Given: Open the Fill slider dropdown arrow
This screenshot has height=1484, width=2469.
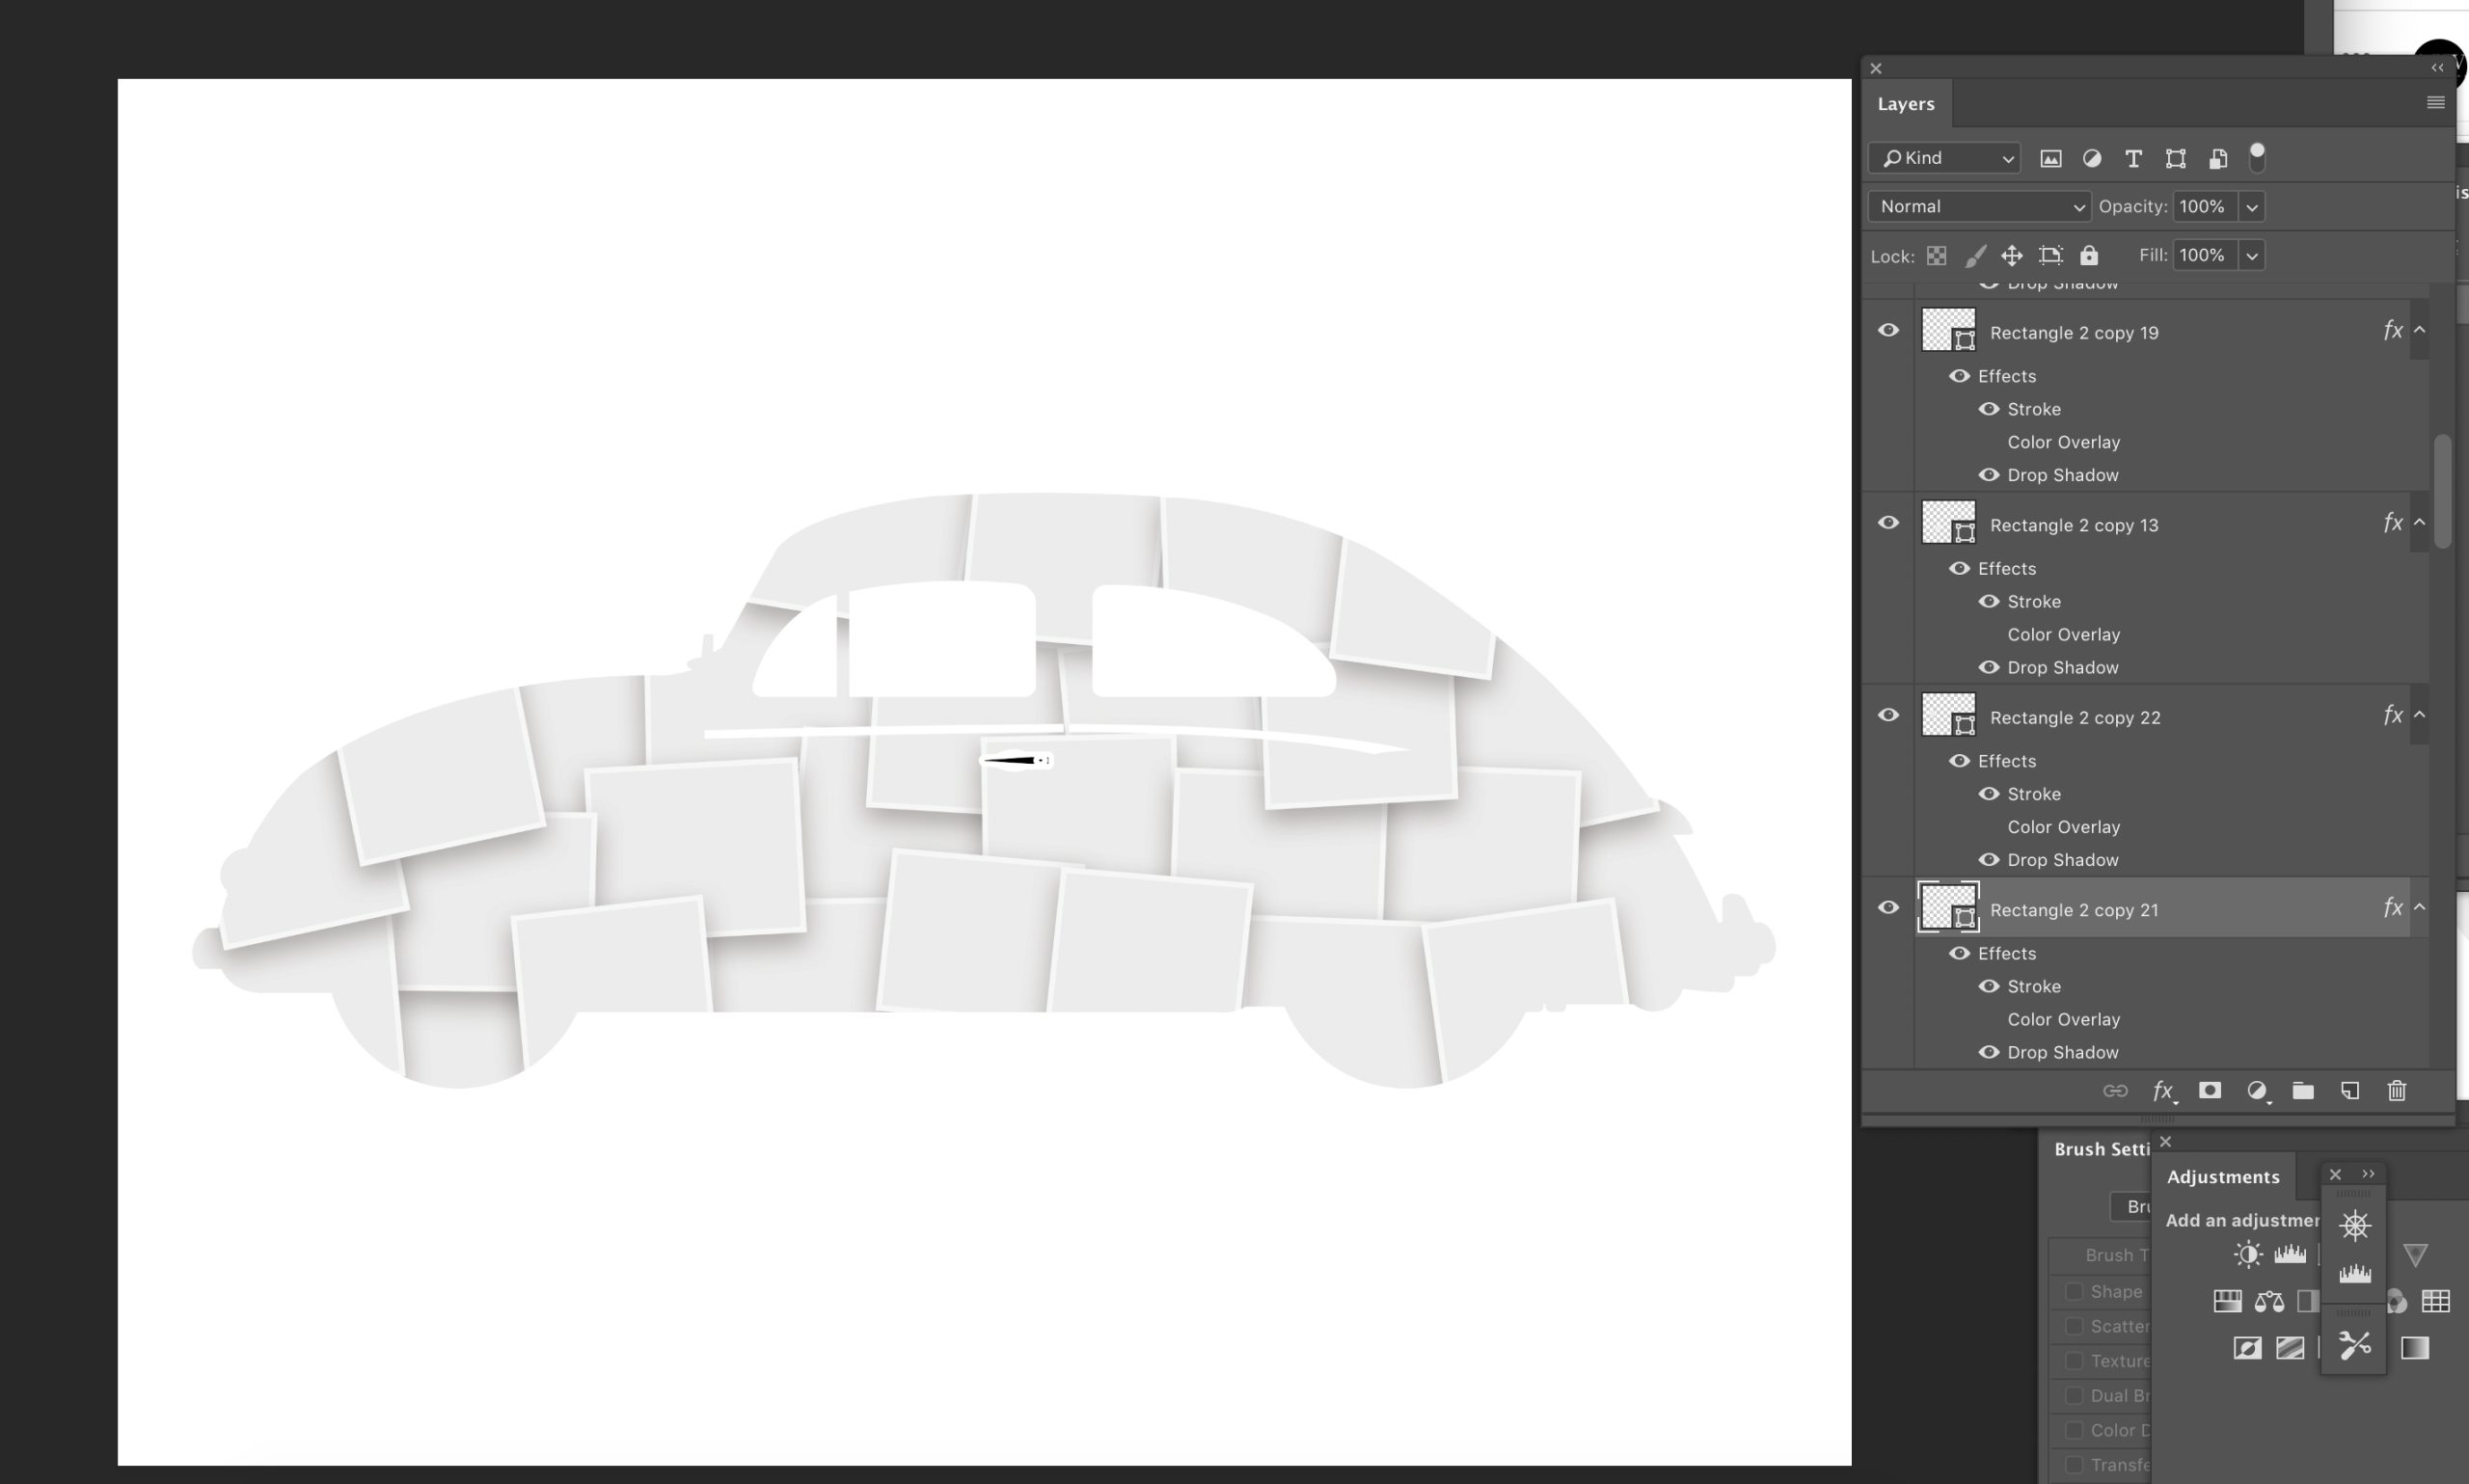Looking at the screenshot, I should [2251, 256].
